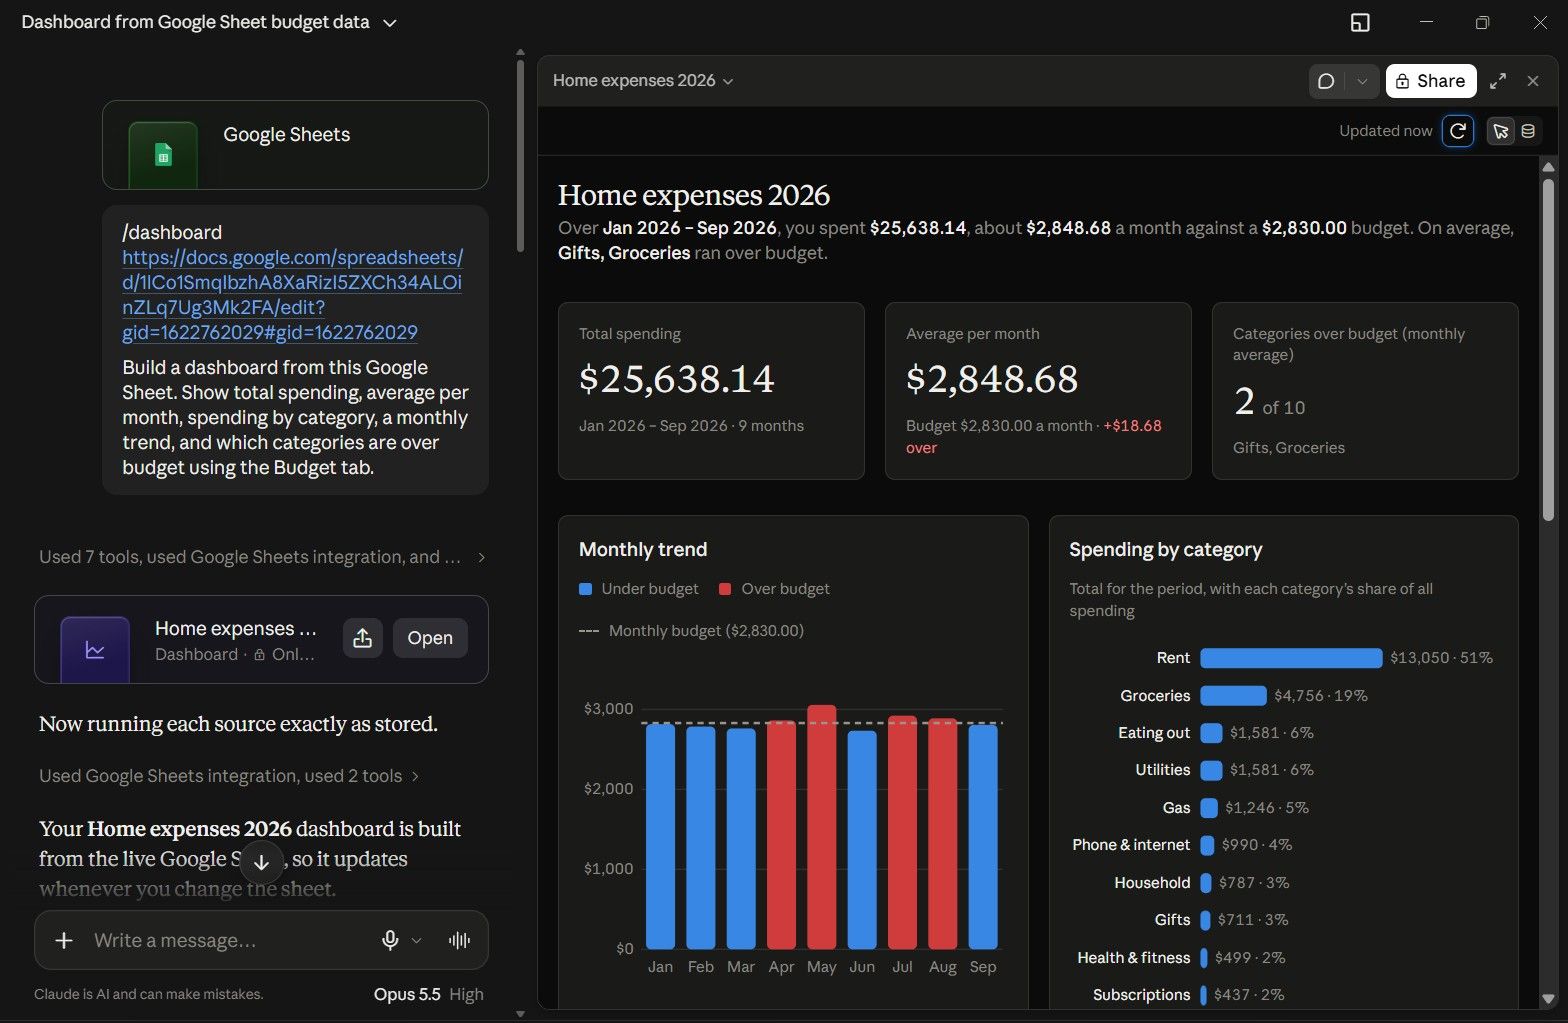The height and width of the screenshot is (1023, 1568).
Task: Open the Google Sheets spreadsheet link
Action: click(x=292, y=295)
